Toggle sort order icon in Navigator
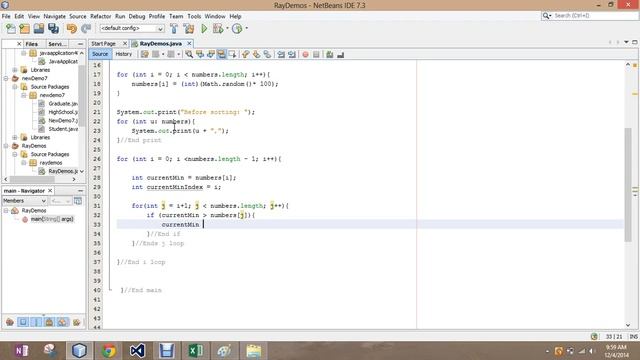Image resolution: width=640 pixels, height=360 pixels. point(76,322)
